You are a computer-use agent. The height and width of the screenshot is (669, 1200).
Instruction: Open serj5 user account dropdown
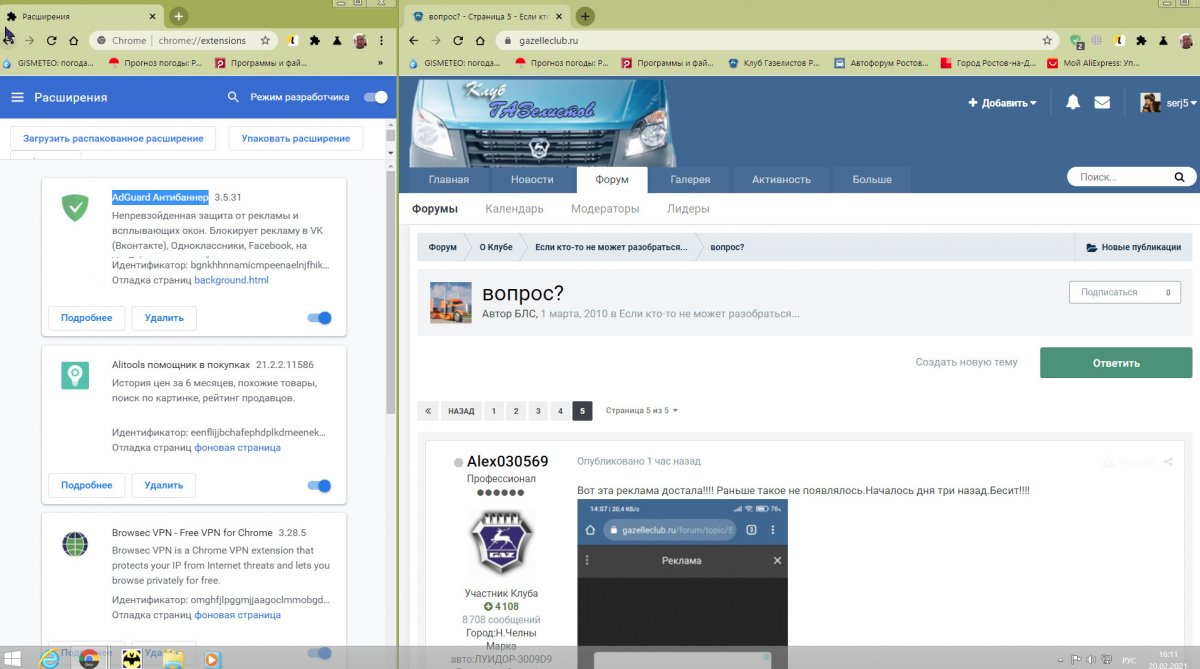pyautogui.click(x=1169, y=102)
